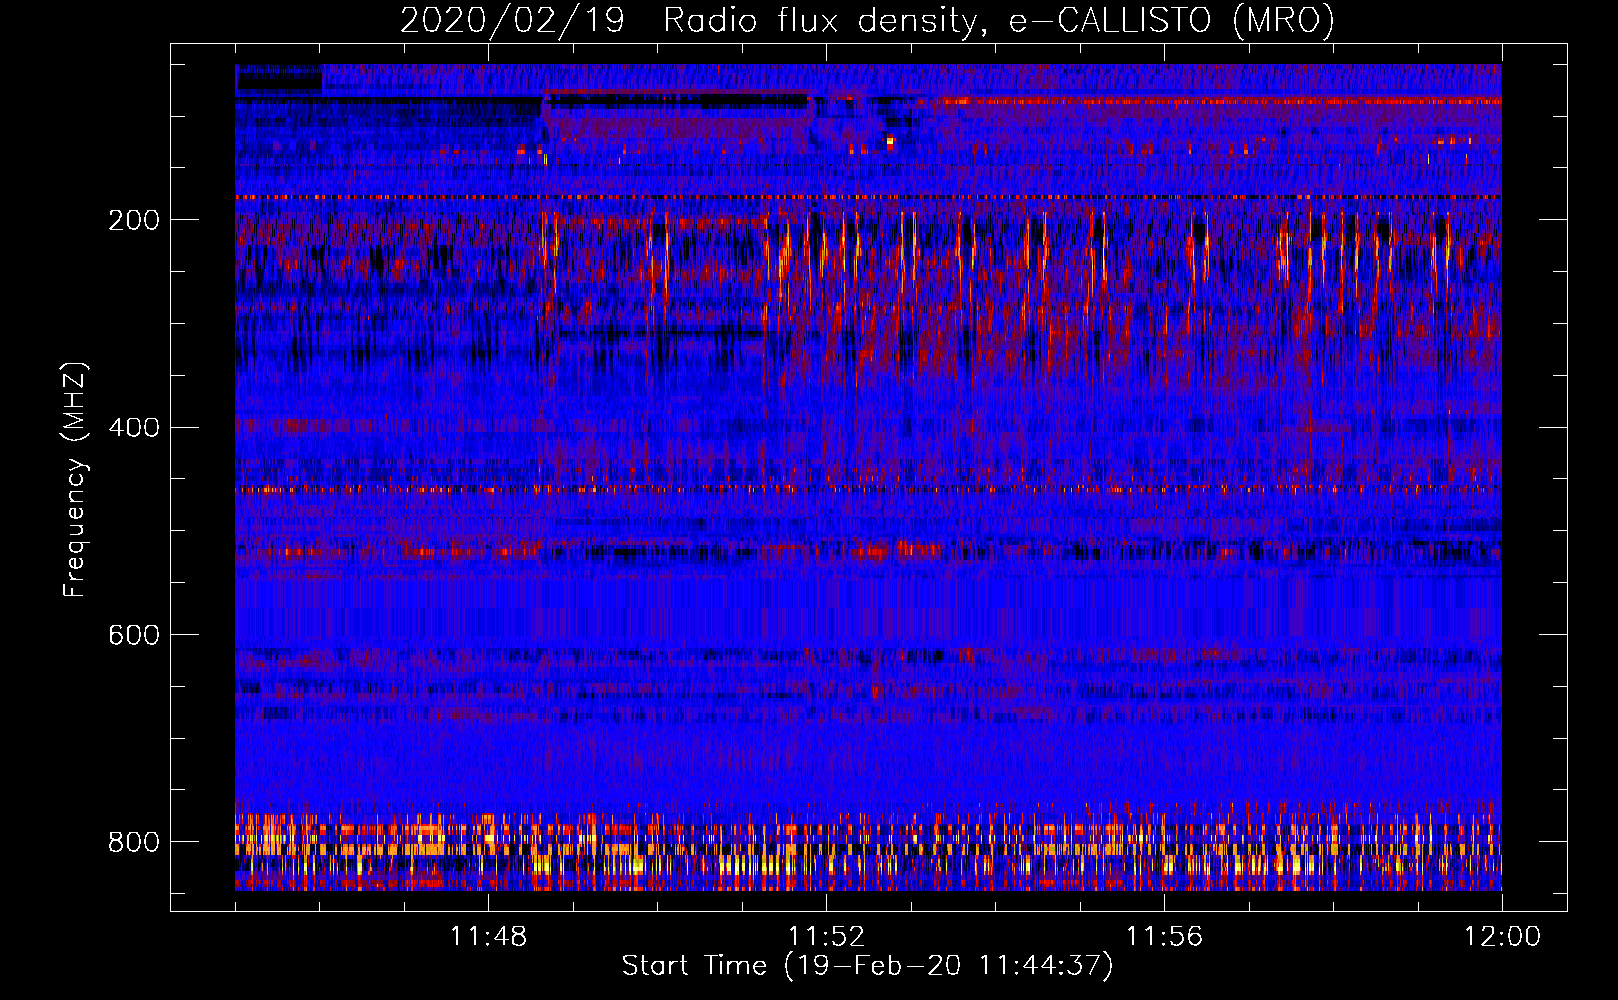
Task: Click the 'Start Time (19-Feb-20 11:44:37)' axis label
Action: 867,966
